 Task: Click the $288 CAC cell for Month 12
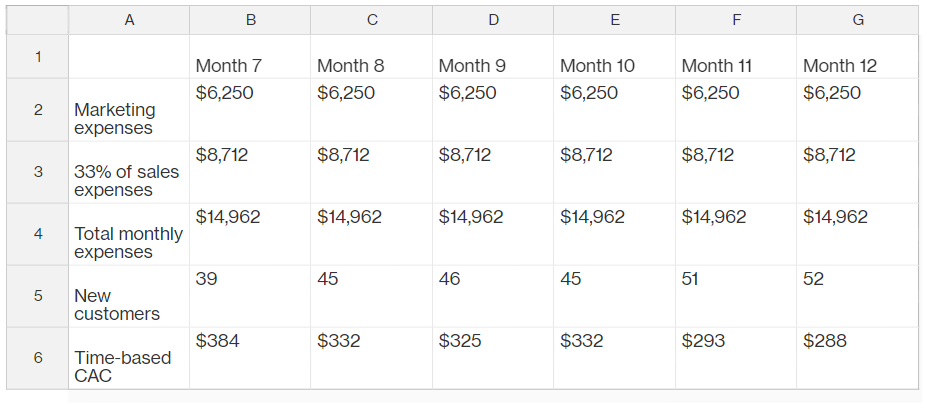(x=858, y=358)
